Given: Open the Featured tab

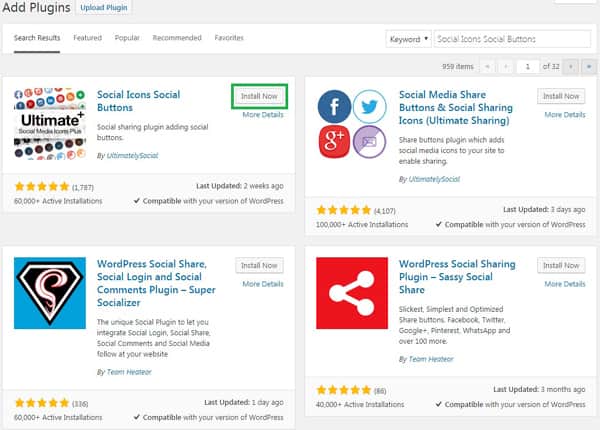Looking at the screenshot, I should (88, 38).
